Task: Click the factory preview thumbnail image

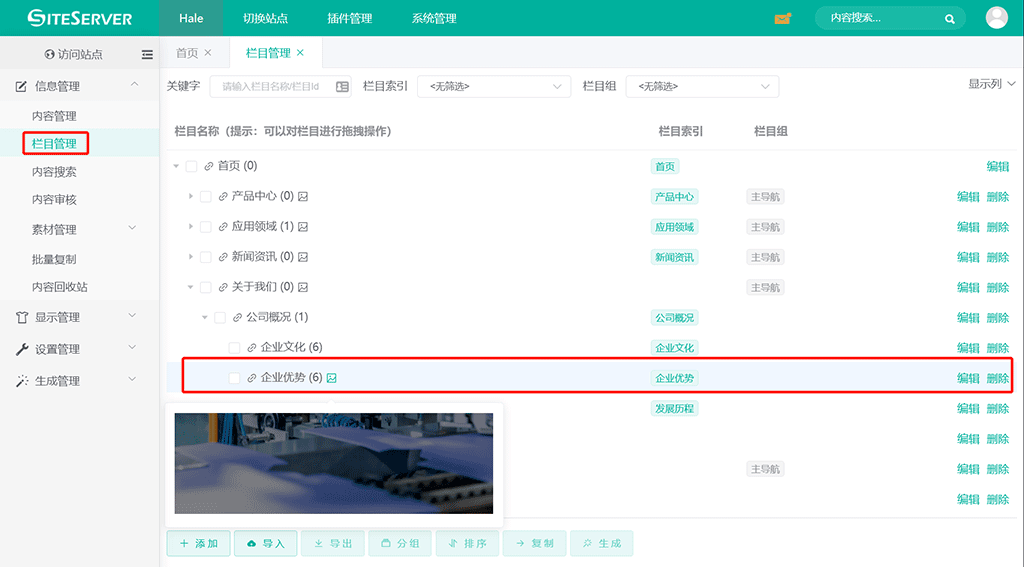Action: [x=334, y=463]
